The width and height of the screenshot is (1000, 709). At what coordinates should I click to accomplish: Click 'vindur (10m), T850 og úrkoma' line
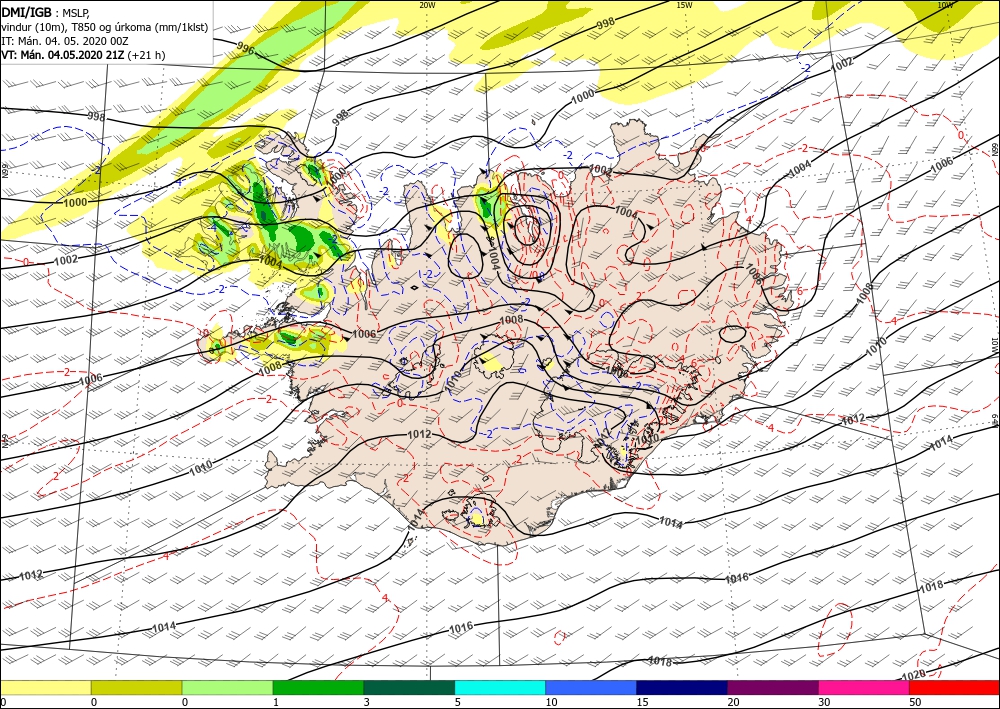point(105,27)
